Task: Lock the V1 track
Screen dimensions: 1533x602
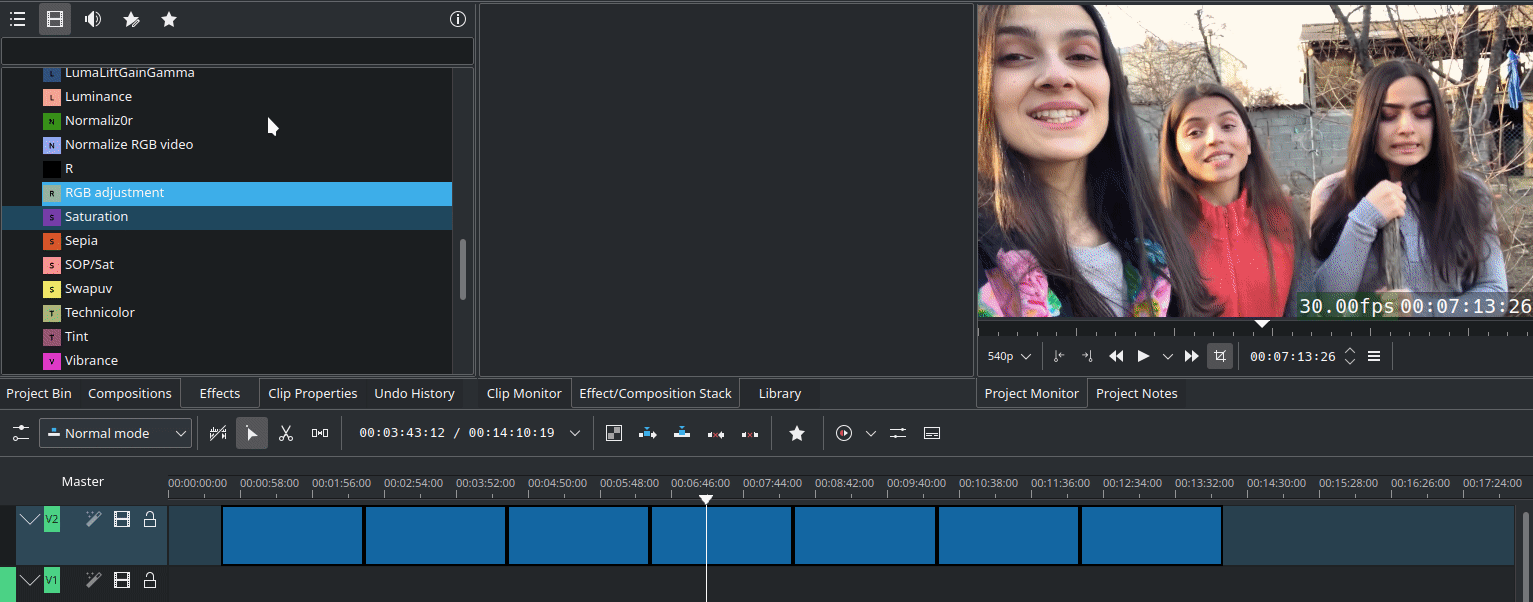Action: click(150, 580)
